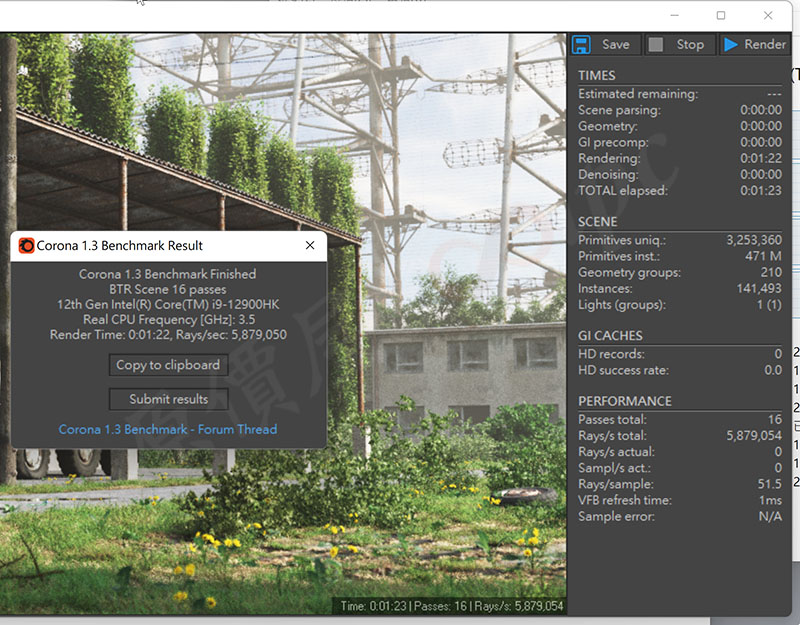Click the Sampl/s act. row
Image resolution: width=800 pixels, height=625 pixels.
(680, 468)
